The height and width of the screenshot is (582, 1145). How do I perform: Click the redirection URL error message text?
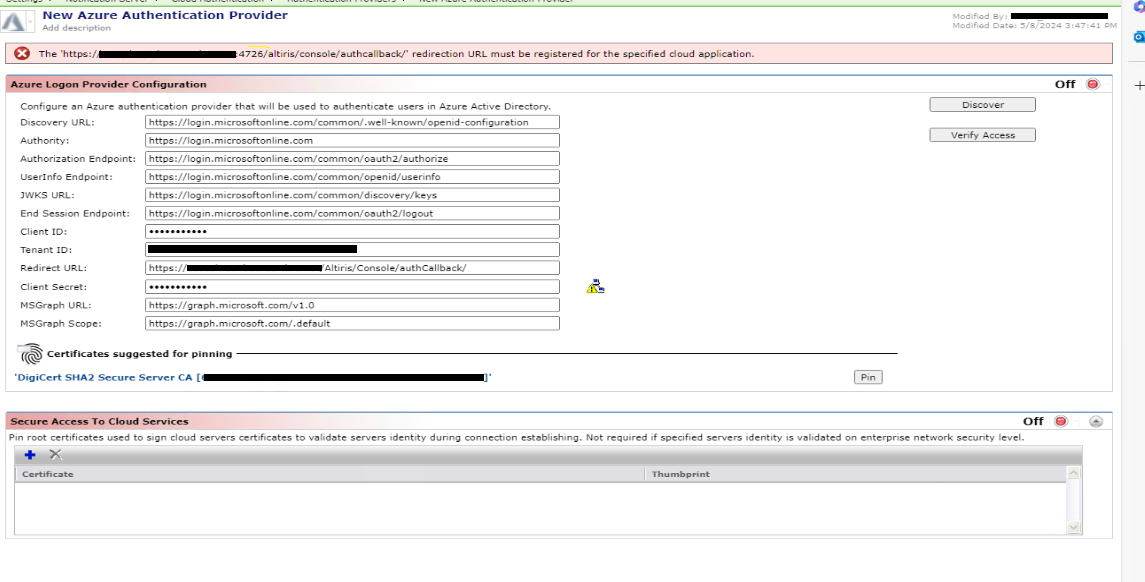[396, 53]
